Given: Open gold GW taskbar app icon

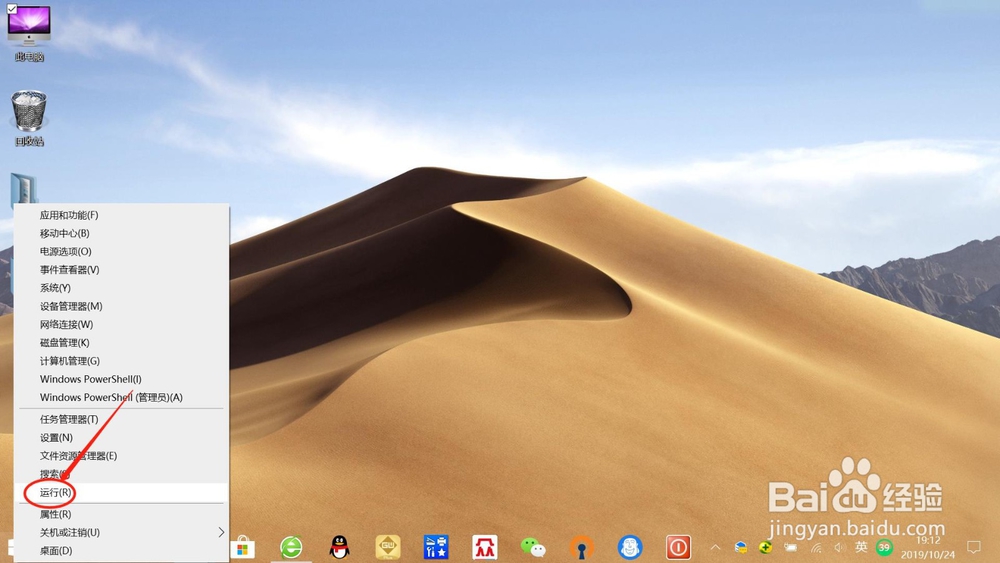Looking at the screenshot, I should 388,547.
